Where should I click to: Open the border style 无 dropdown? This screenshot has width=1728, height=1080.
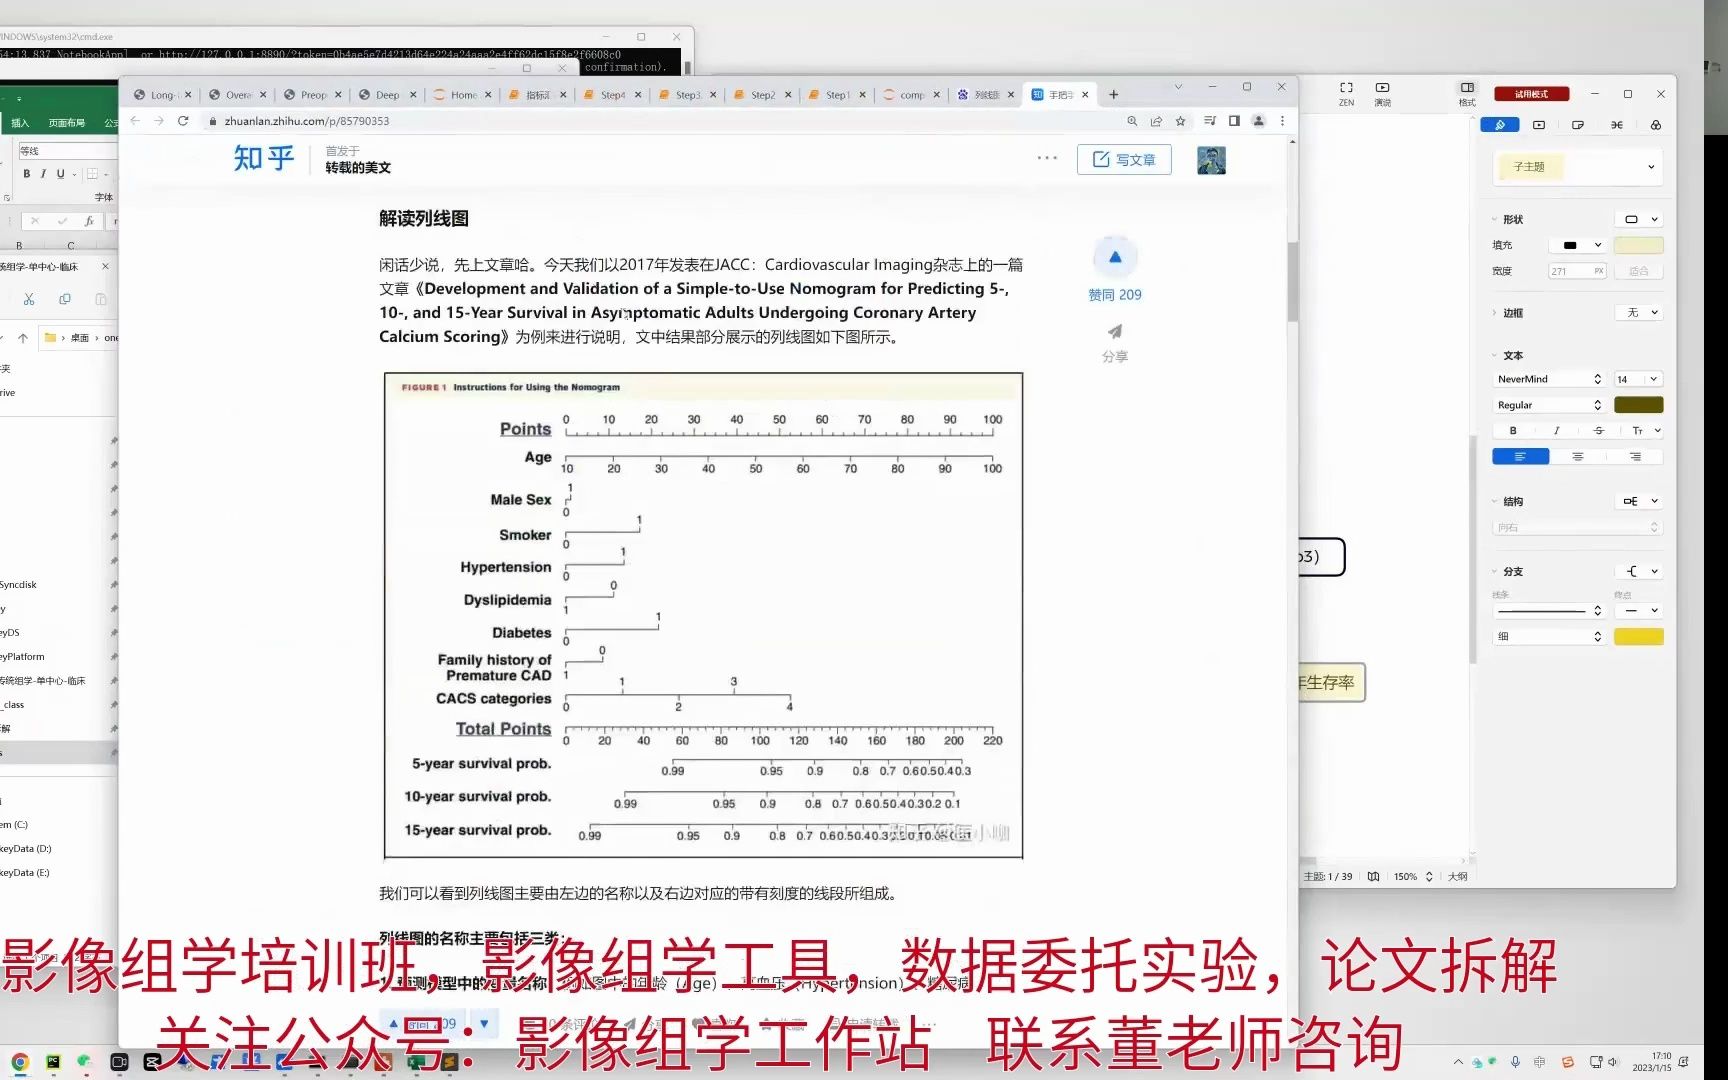(x=1638, y=313)
